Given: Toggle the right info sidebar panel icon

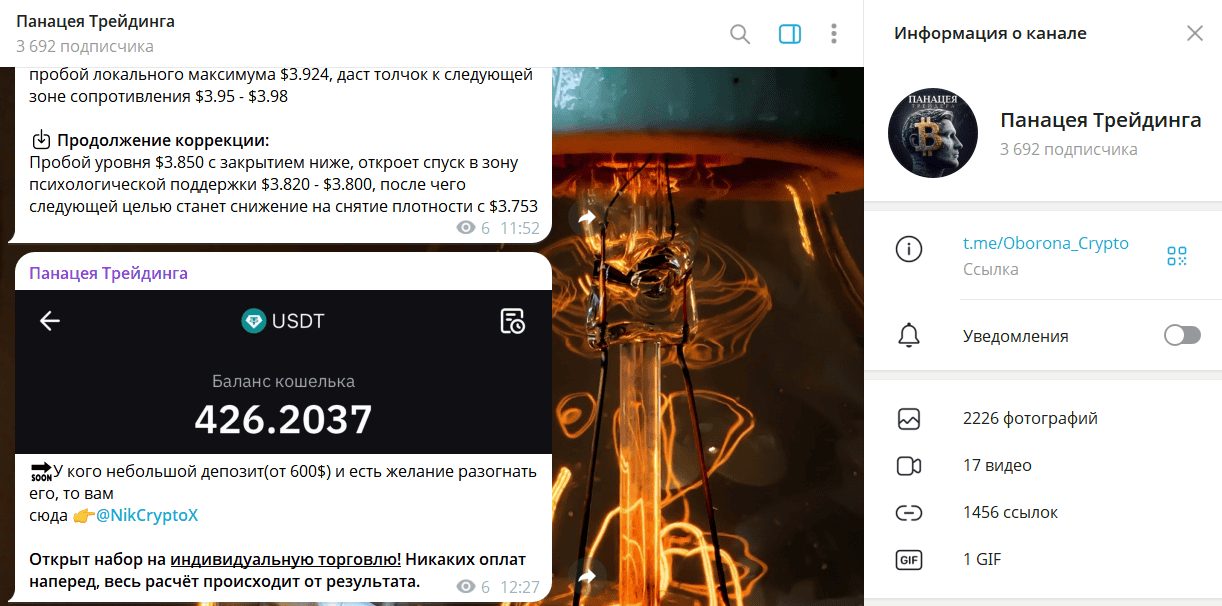Looking at the screenshot, I should point(790,34).
